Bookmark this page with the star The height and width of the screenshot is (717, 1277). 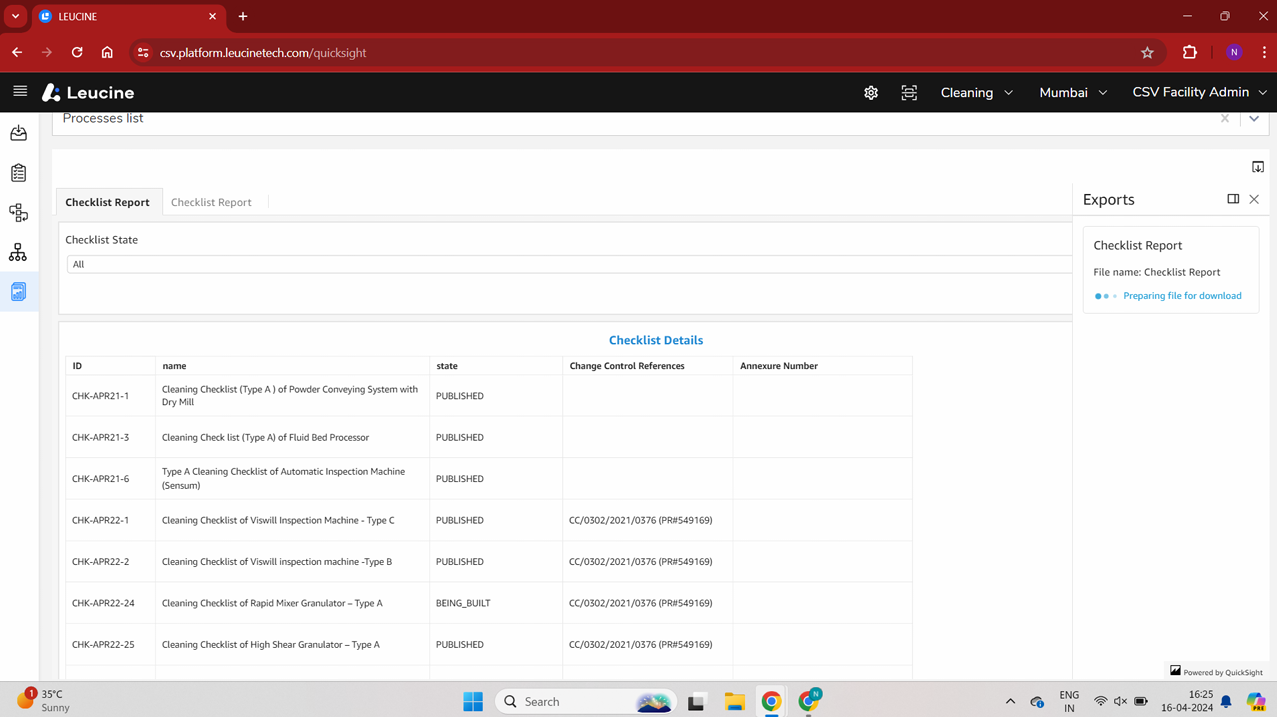coord(1147,53)
